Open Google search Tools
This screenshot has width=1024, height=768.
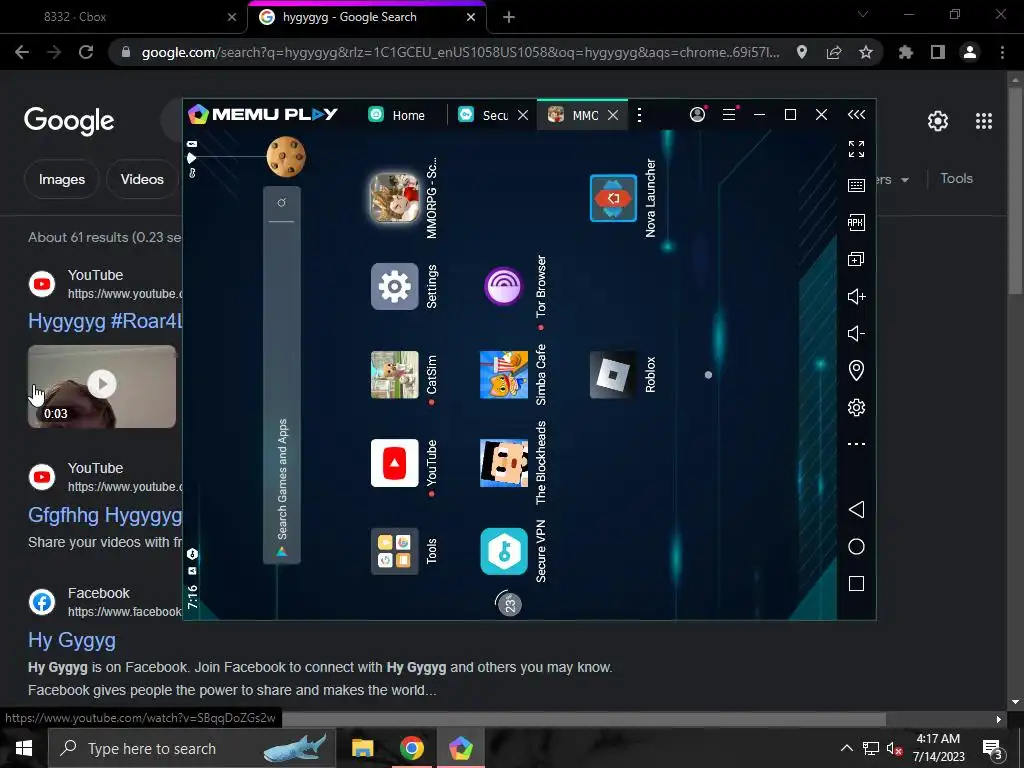956,178
